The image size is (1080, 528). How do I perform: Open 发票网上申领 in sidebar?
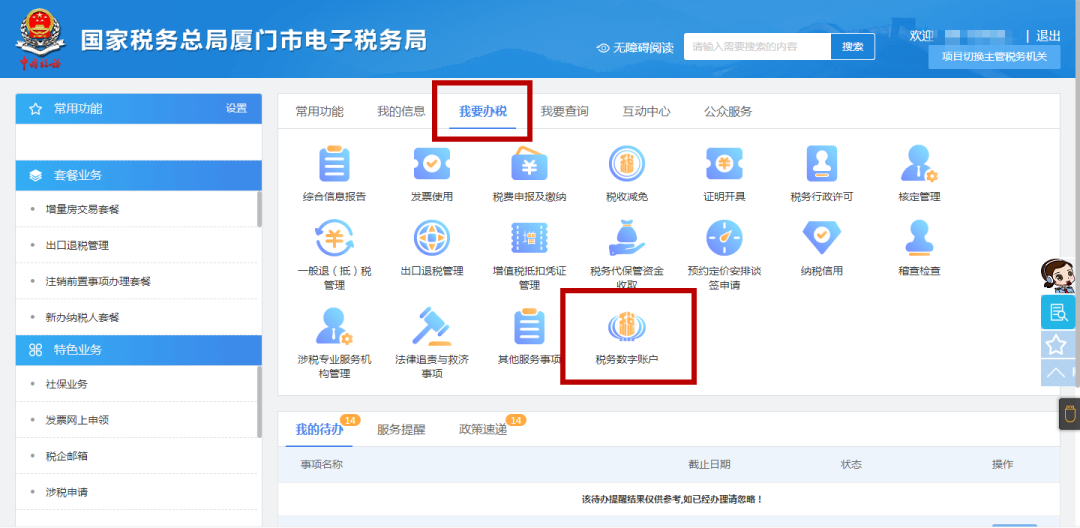76,420
